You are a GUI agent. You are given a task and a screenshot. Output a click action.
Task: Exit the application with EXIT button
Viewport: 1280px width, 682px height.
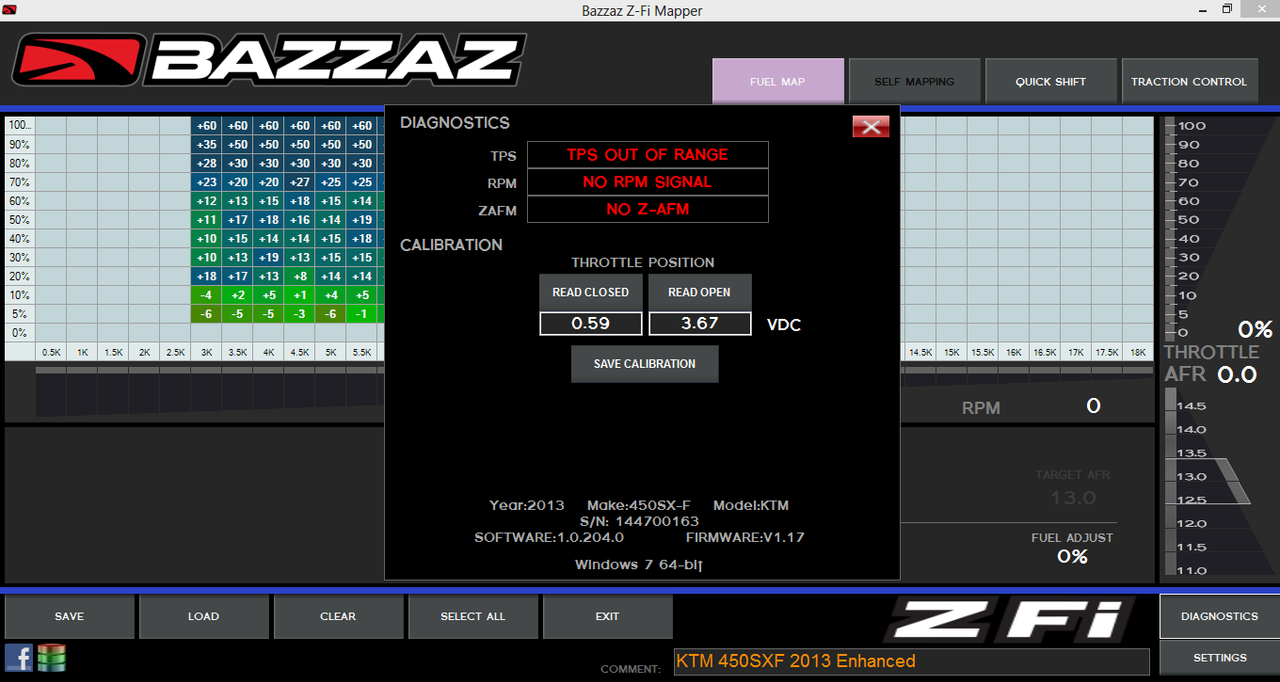click(607, 616)
